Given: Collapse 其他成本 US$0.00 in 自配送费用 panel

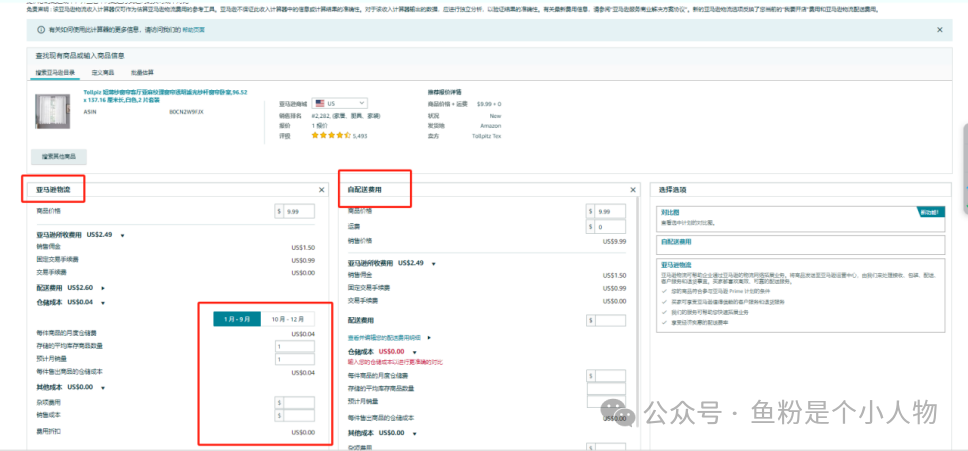Looking at the screenshot, I should coord(415,433).
